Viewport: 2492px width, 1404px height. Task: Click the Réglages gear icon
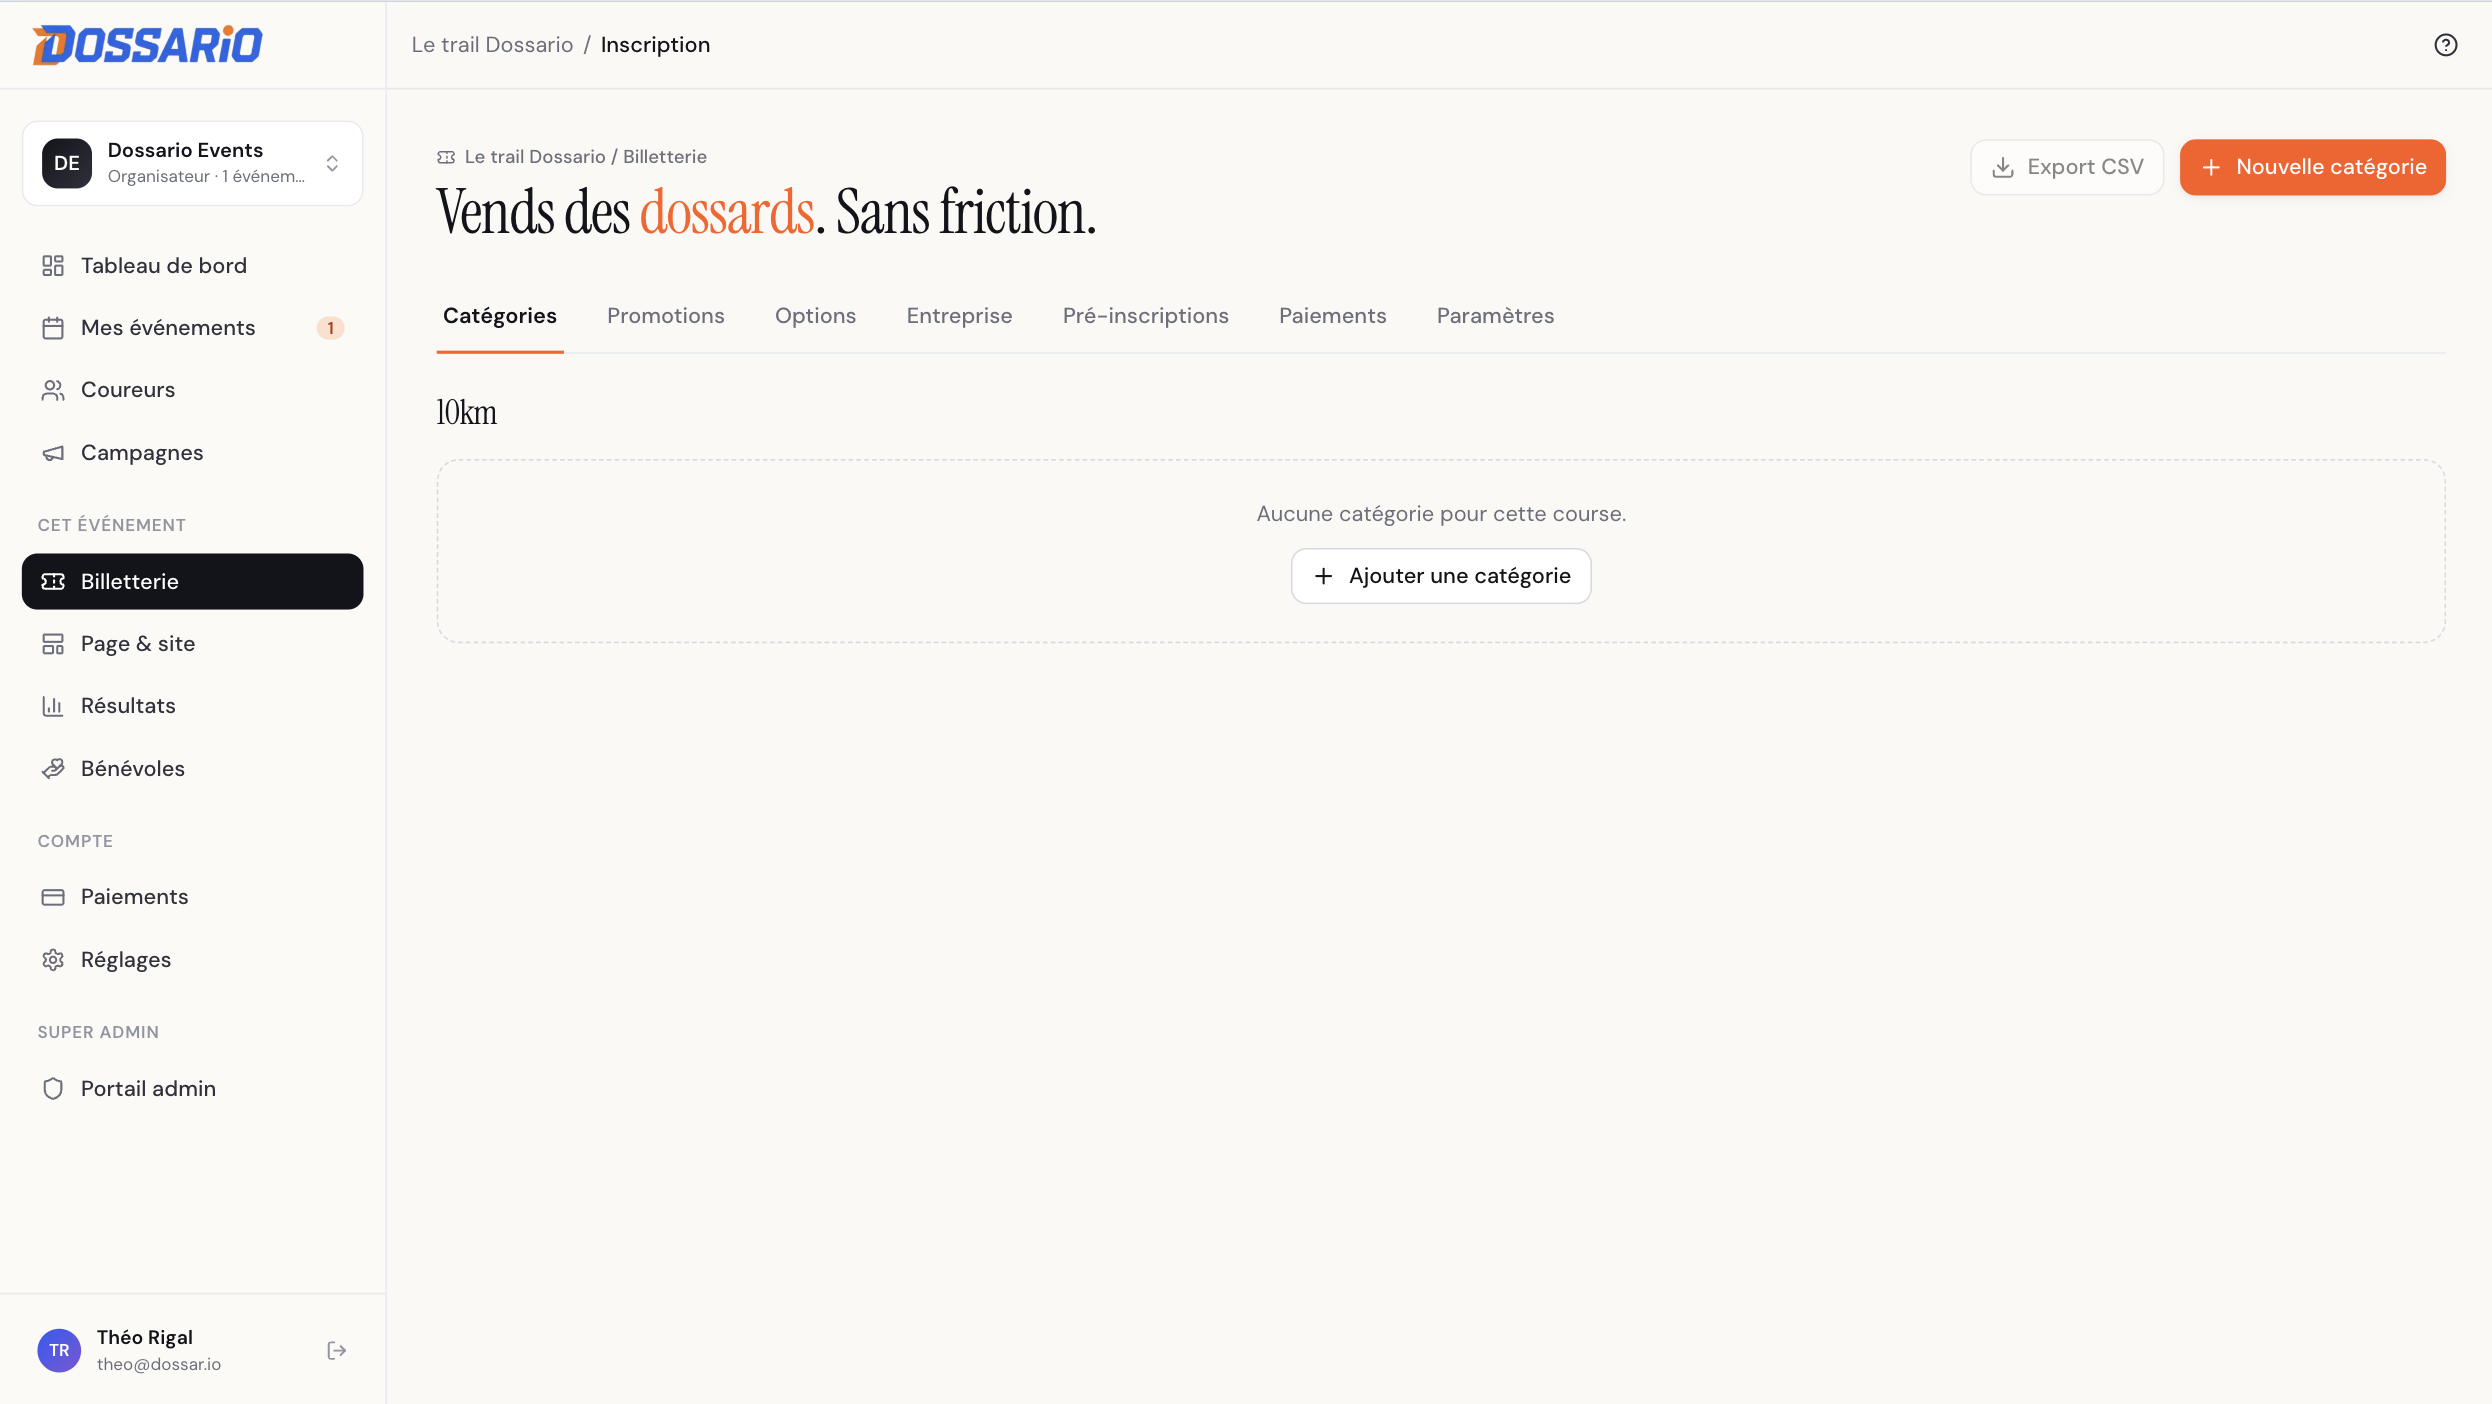click(x=53, y=960)
